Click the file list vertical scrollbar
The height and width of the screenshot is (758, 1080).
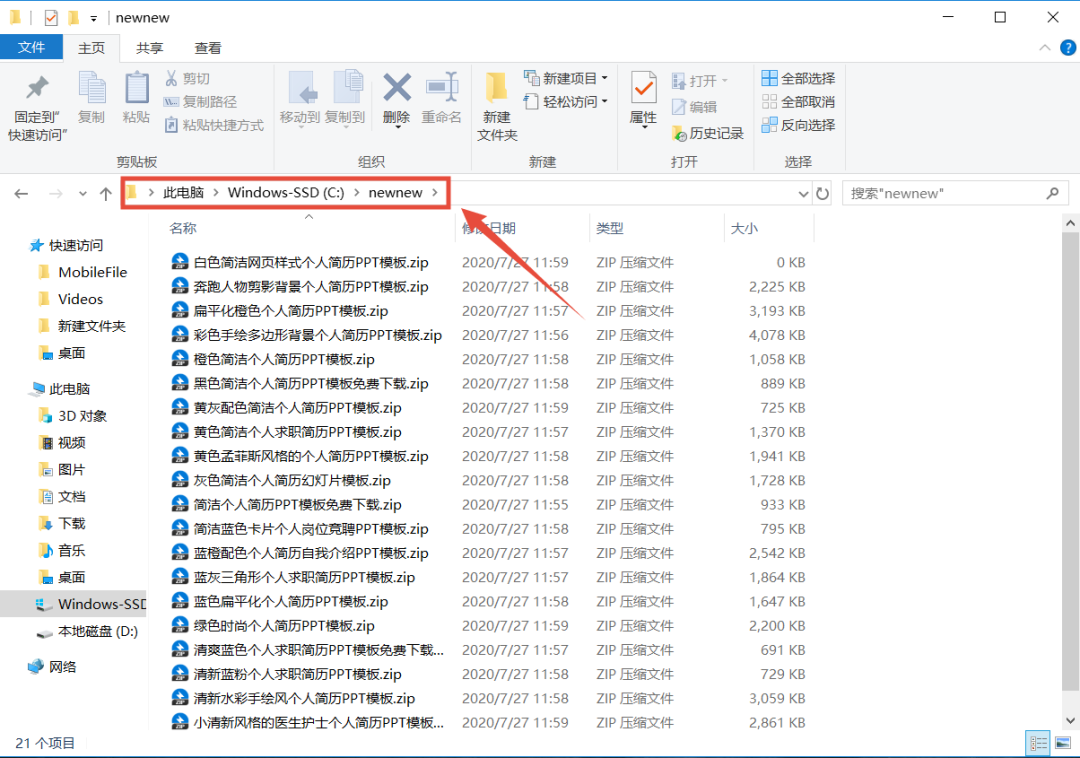pyautogui.click(x=1070, y=461)
